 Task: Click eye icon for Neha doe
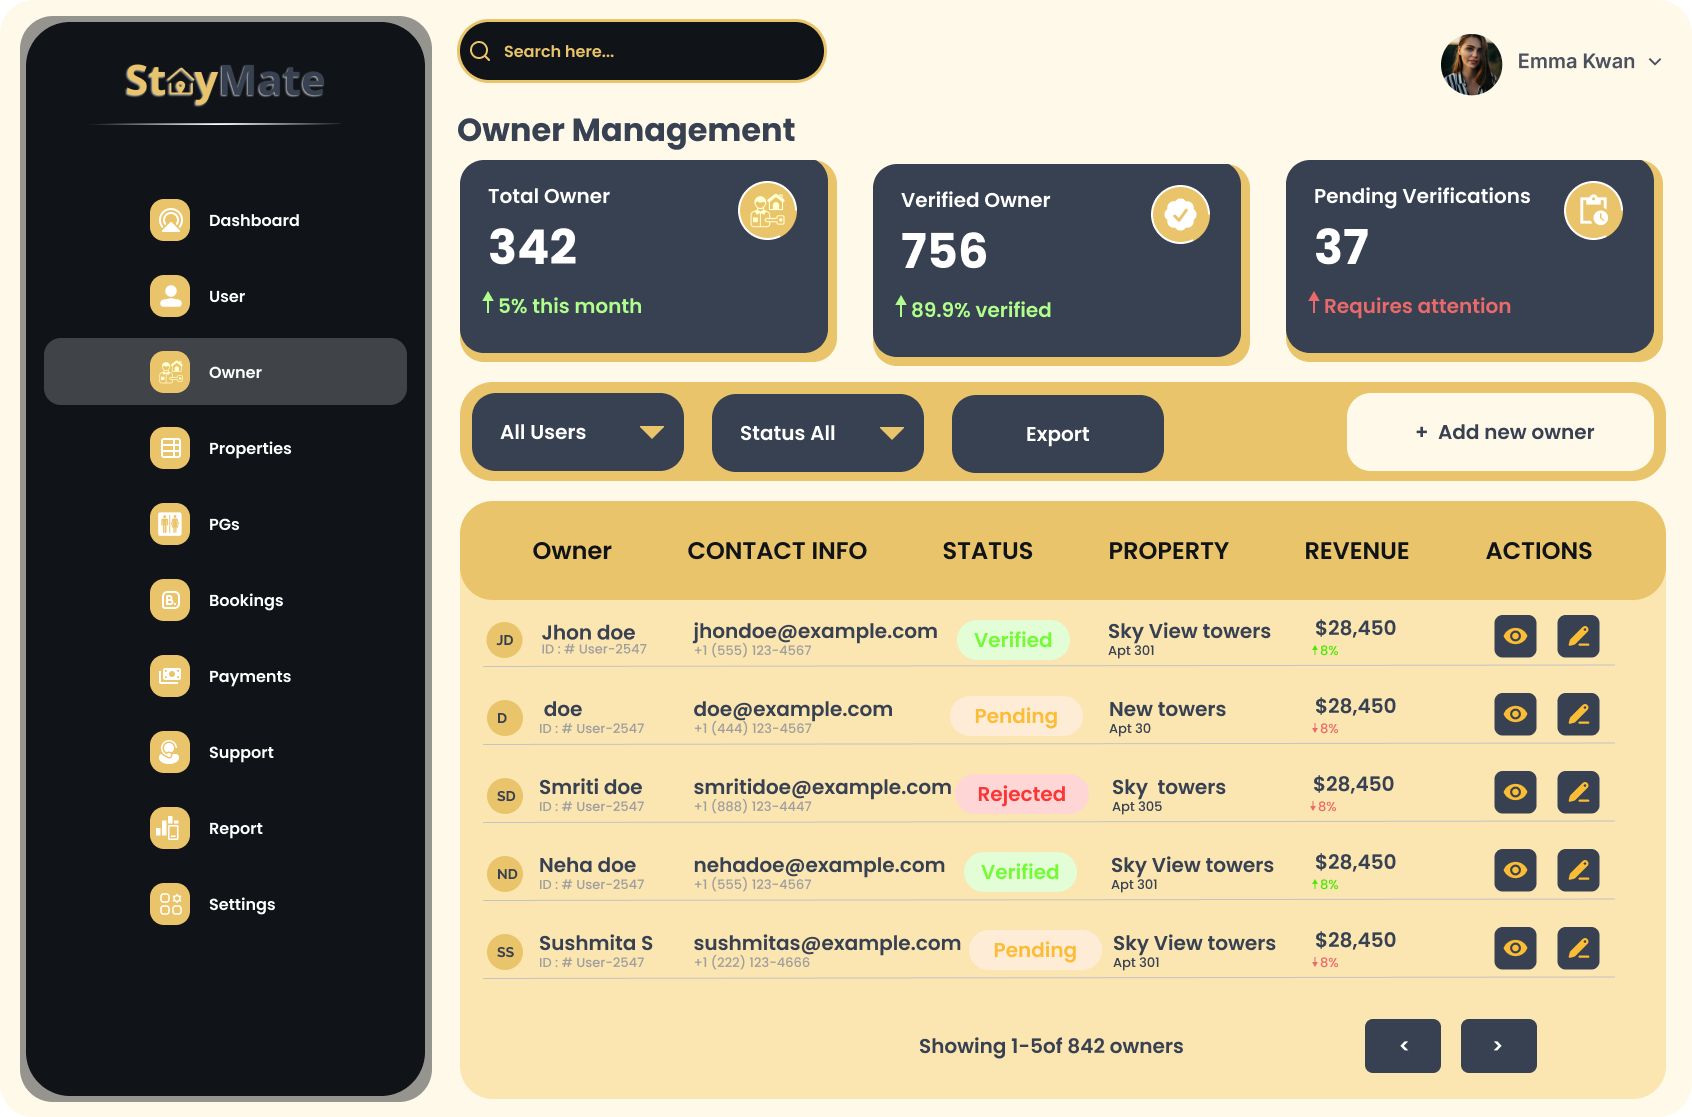point(1515,871)
